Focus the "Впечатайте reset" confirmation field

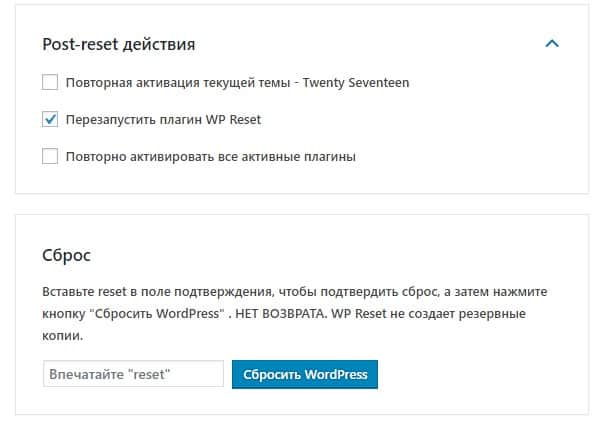pos(133,375)
